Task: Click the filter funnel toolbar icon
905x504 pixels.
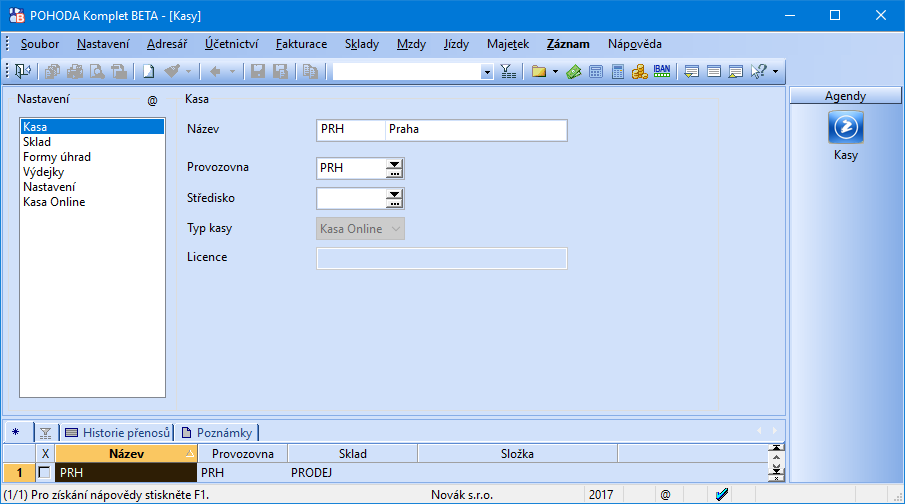Action: coord(508,71)
